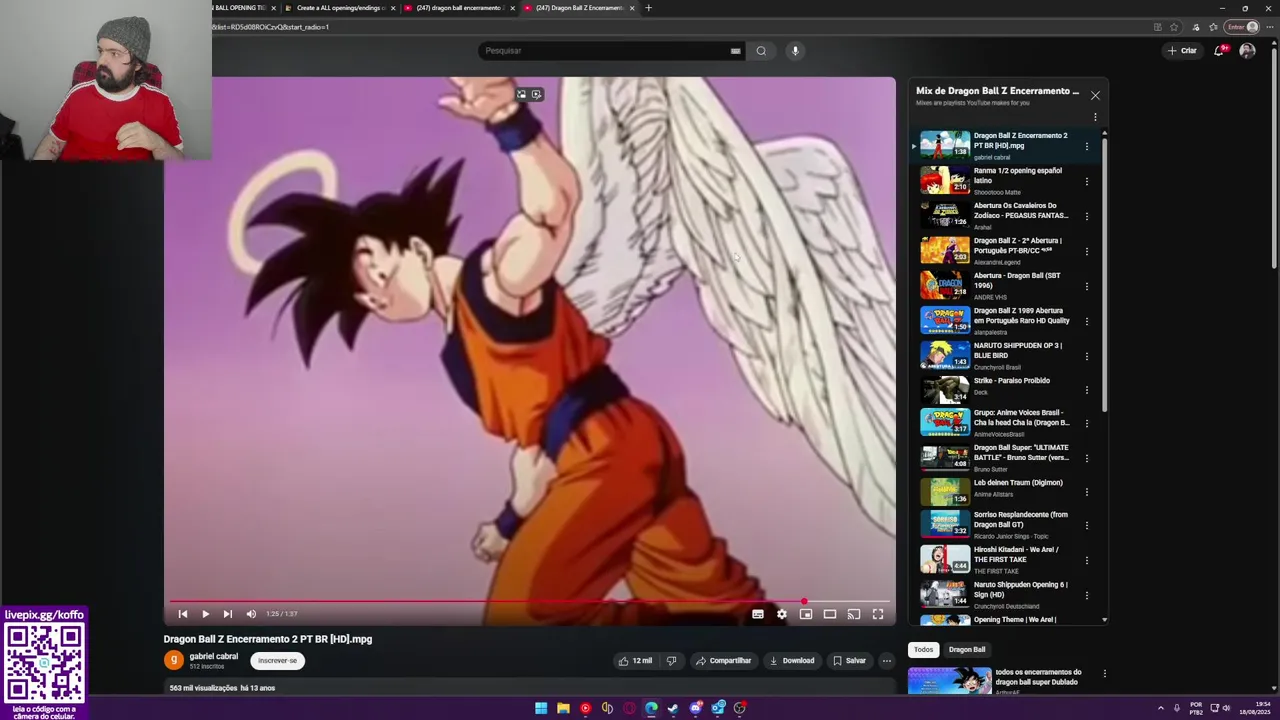Play the paused video

[x=205, y=614]
